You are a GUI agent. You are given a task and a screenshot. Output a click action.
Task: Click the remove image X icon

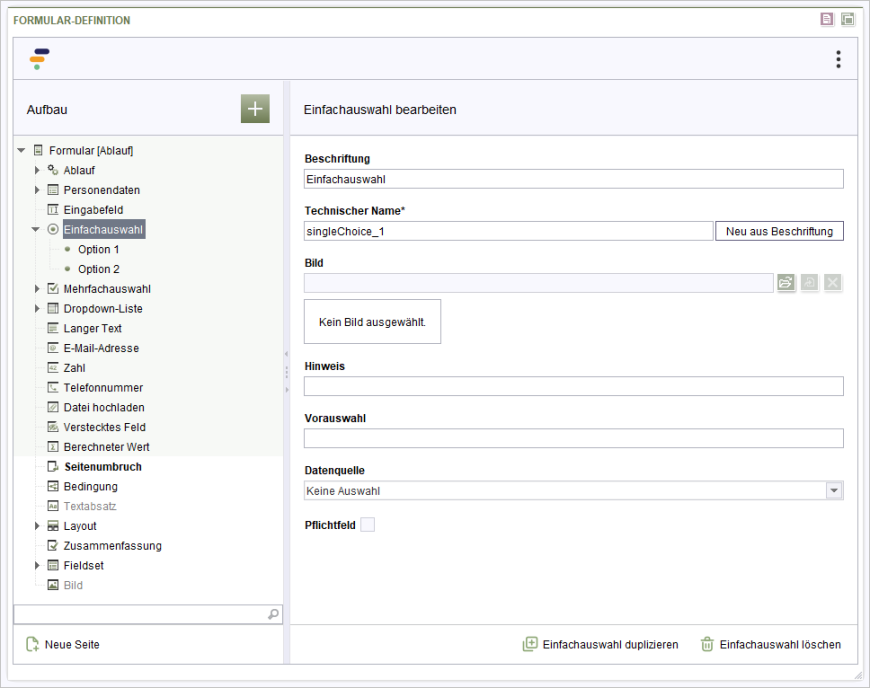pyautogui.click(x=832, y=283)
